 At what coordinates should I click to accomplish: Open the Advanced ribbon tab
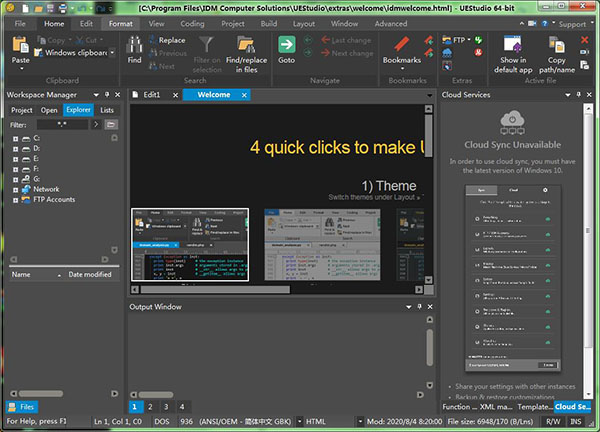point(391,24)
